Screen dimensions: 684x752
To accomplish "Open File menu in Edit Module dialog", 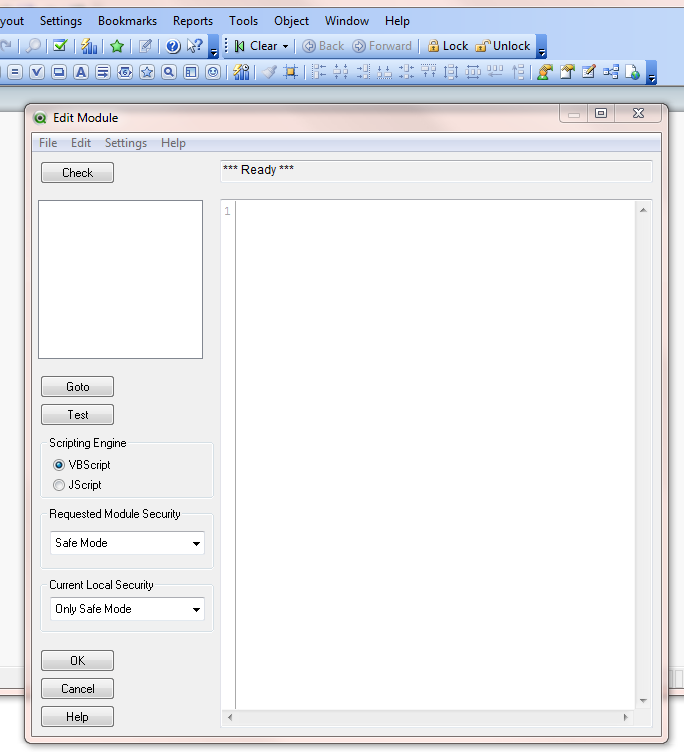I will click(48, 143).
